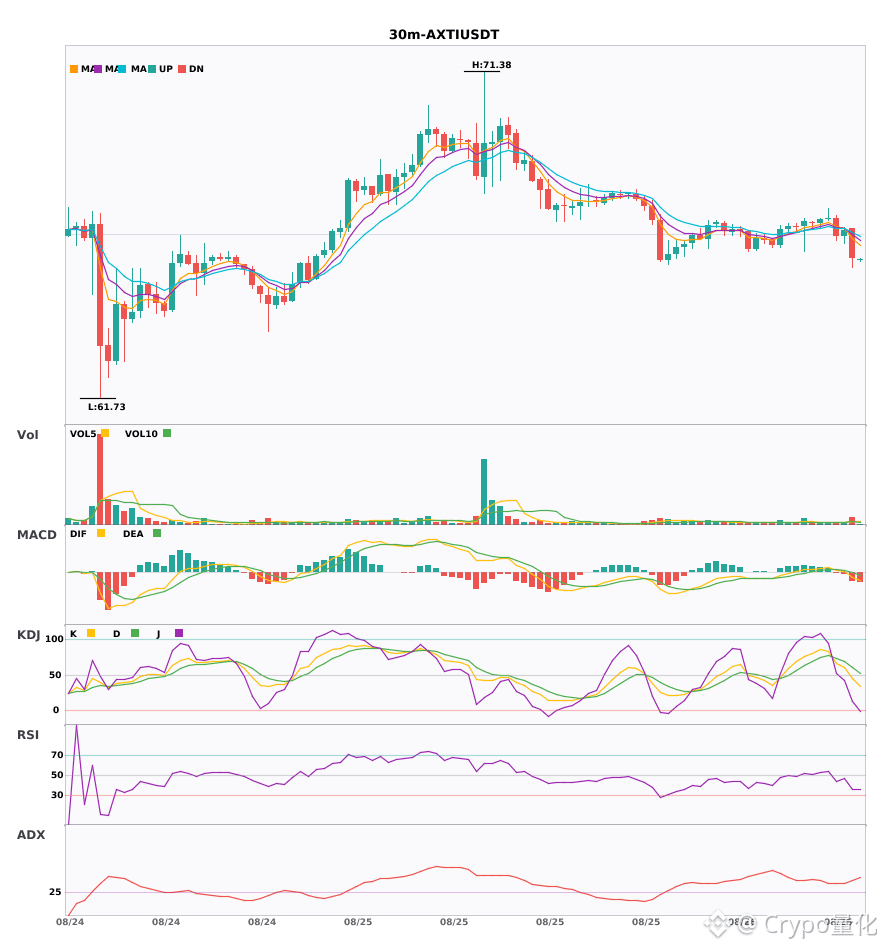Click the DEA legend text

click(x=133, y=534)
